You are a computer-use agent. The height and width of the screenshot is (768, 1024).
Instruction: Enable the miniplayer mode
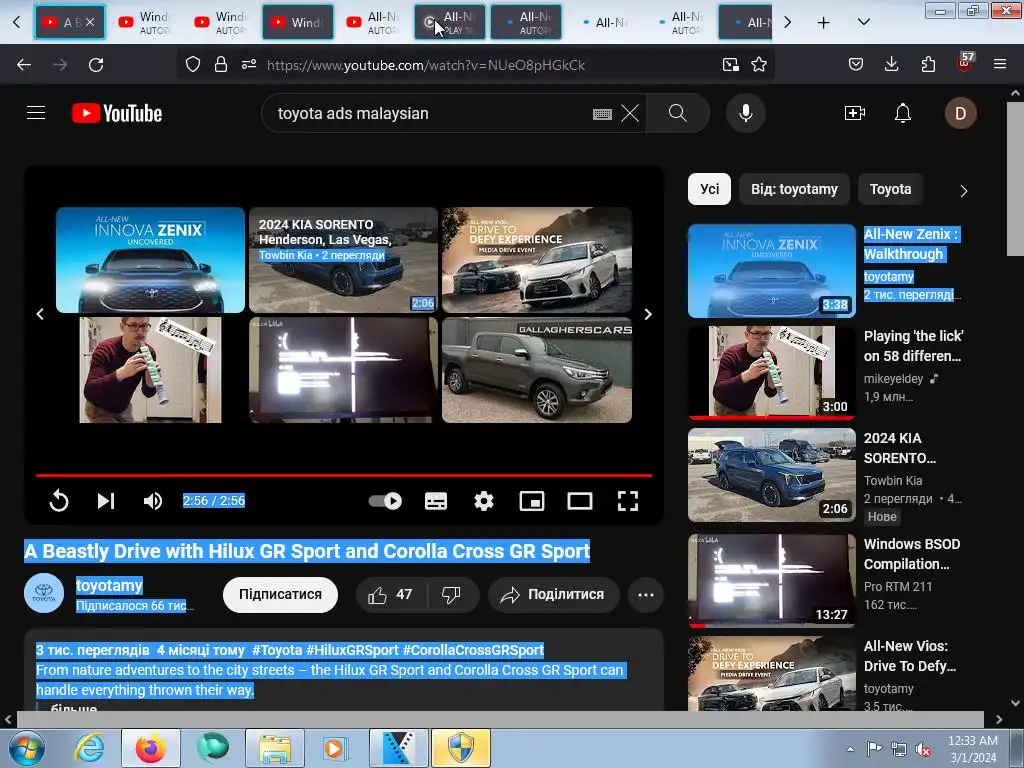pos(532,501)
